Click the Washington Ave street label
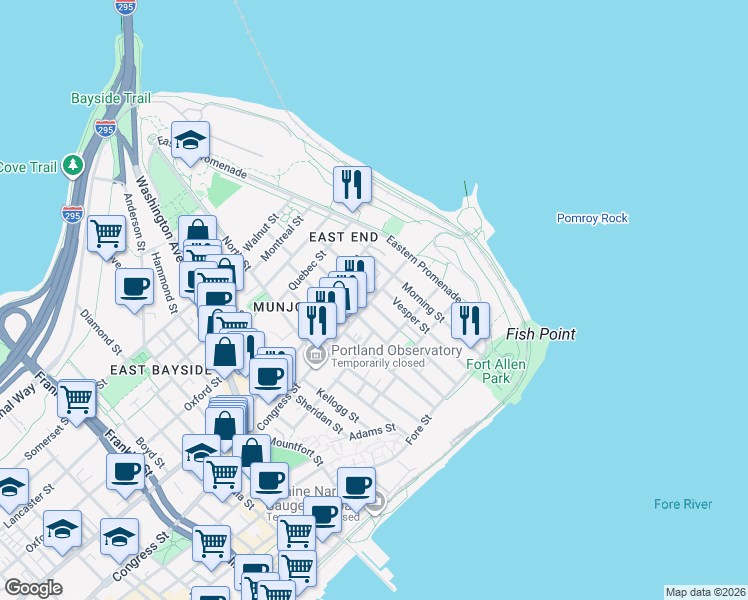748x600 pixels. (x=158, y=217)
